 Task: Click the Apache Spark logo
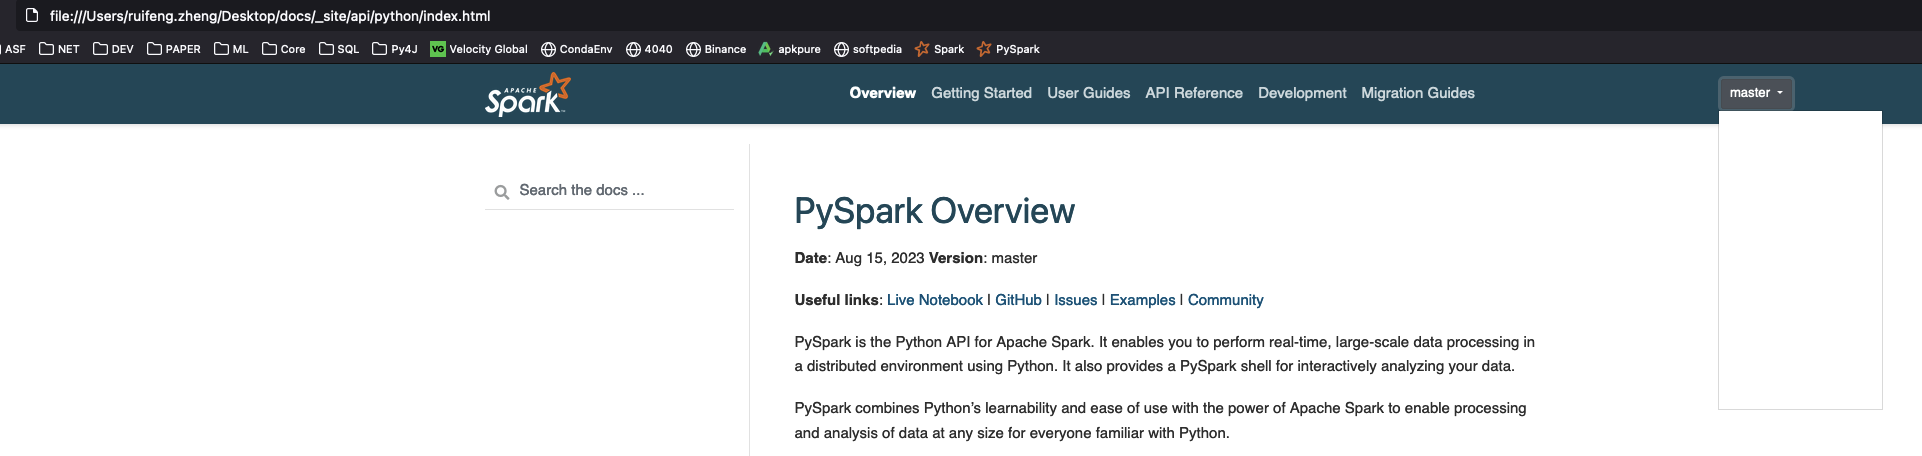click(528, 94)
